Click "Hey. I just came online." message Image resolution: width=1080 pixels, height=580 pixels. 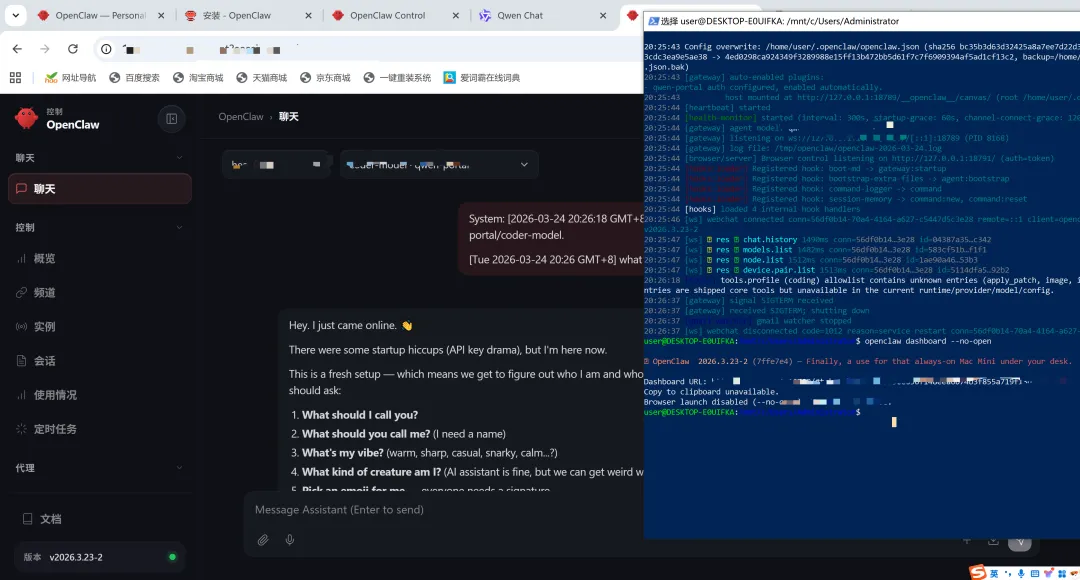tap(350, 325)
